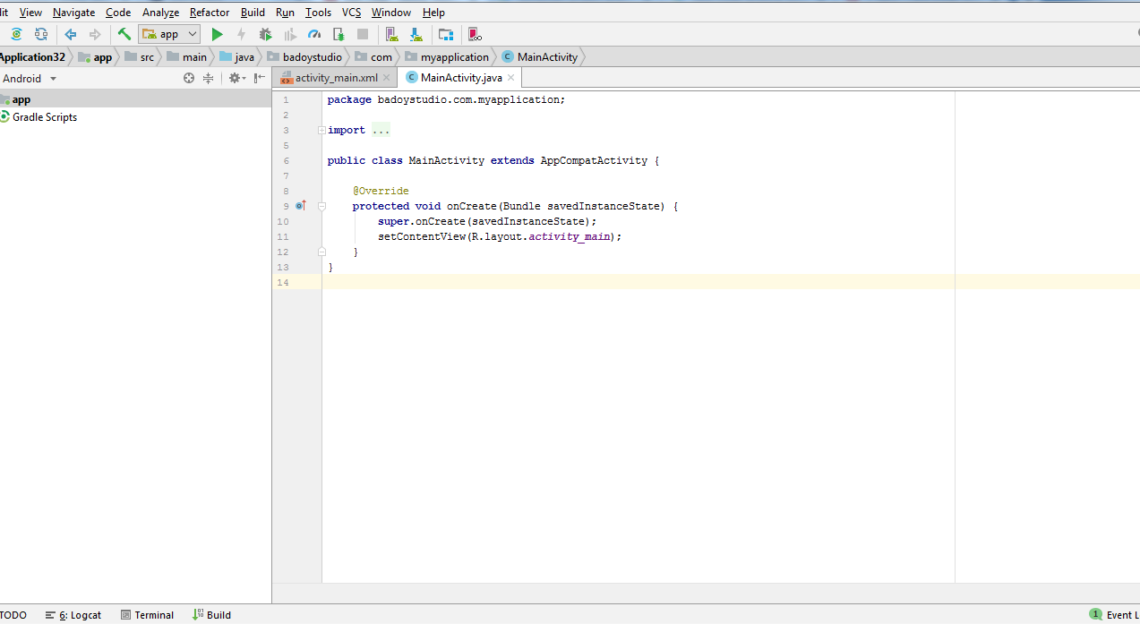Image resolution: width=1140 pixels, height=624 pixels.
Task: Open AVD Manager from the toolbar
Action: (391, 34)
